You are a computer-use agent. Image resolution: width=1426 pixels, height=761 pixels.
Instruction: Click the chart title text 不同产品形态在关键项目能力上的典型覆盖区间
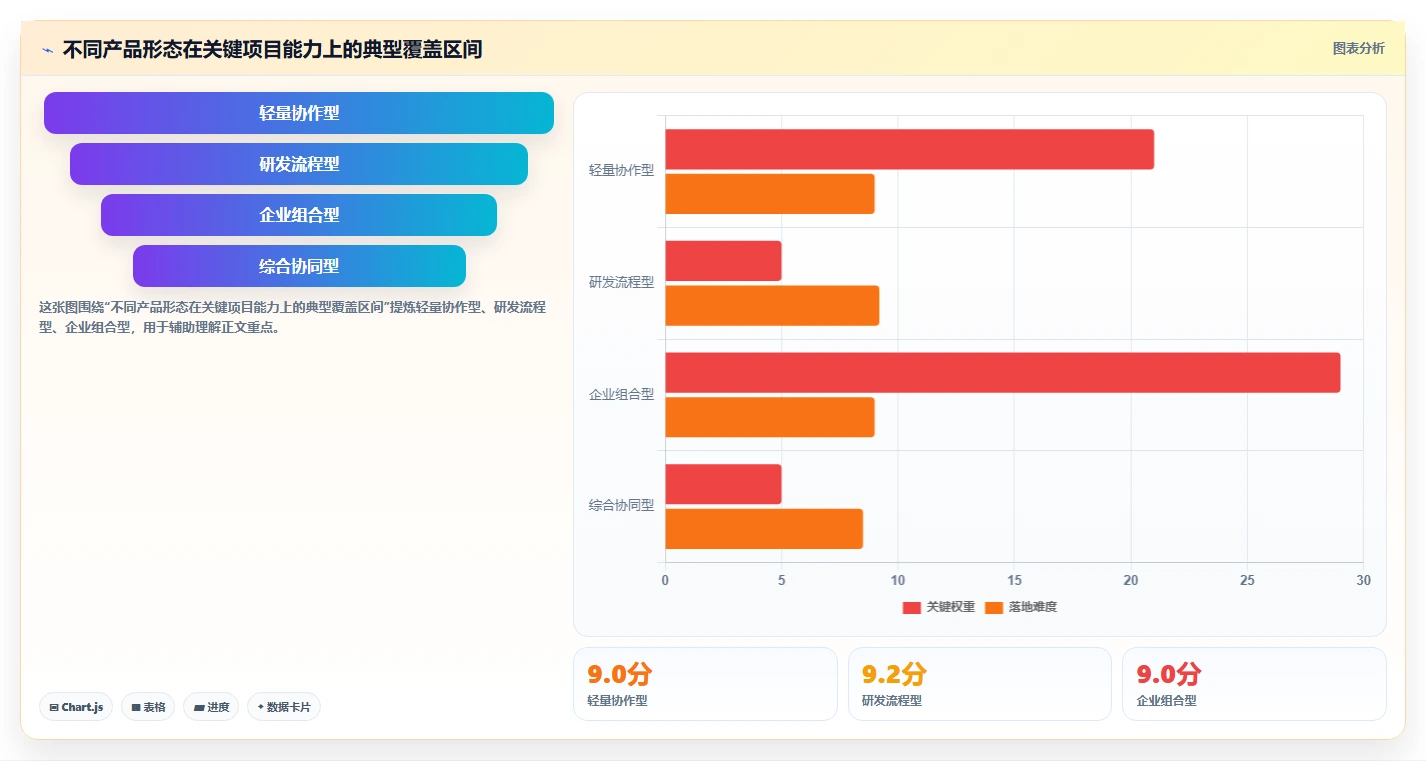tap(272, 50)
